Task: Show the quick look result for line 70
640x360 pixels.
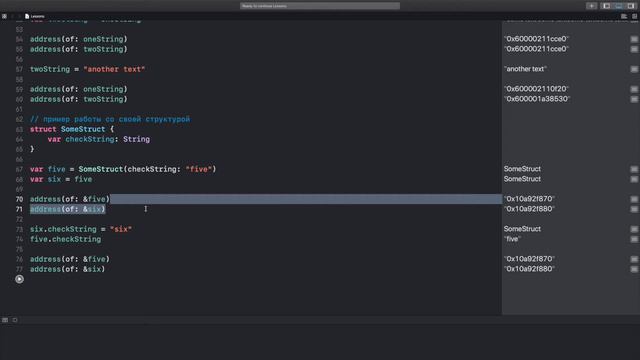Action: pos(634,199)
